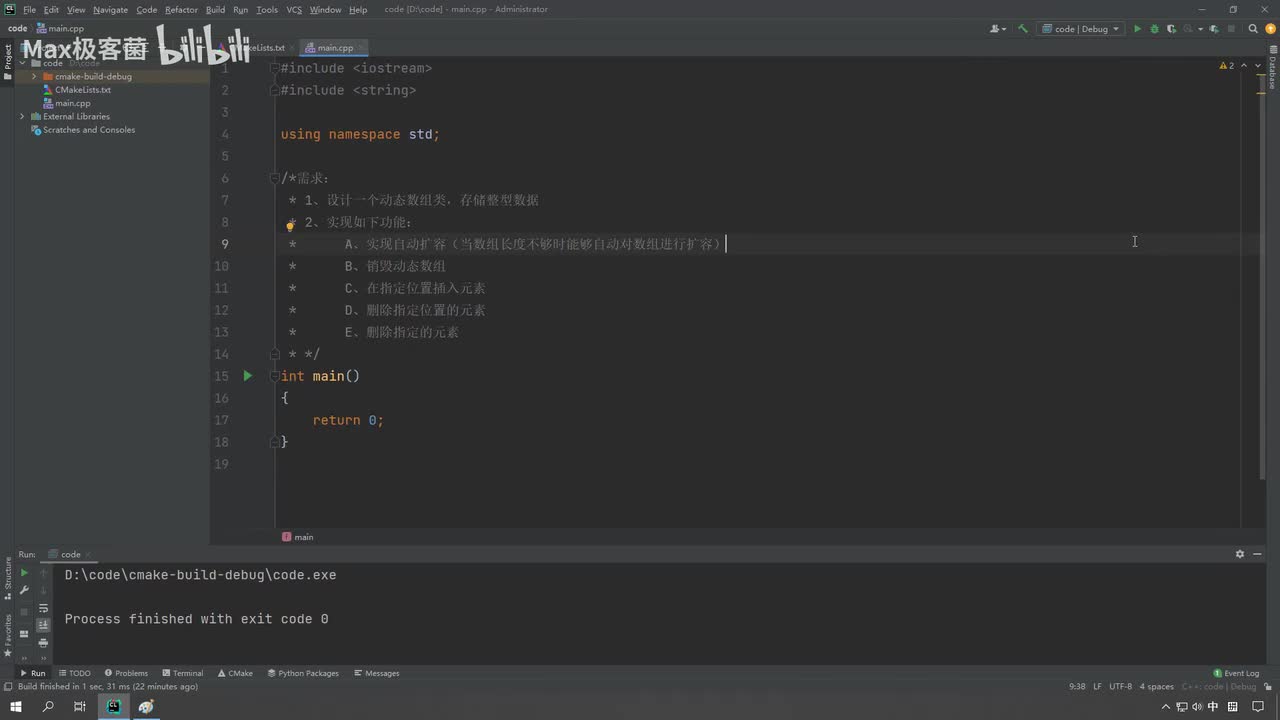This screenshot has width=1280, height=720.
Task: Toggle scroll to end in Run console
Action: 43,625
